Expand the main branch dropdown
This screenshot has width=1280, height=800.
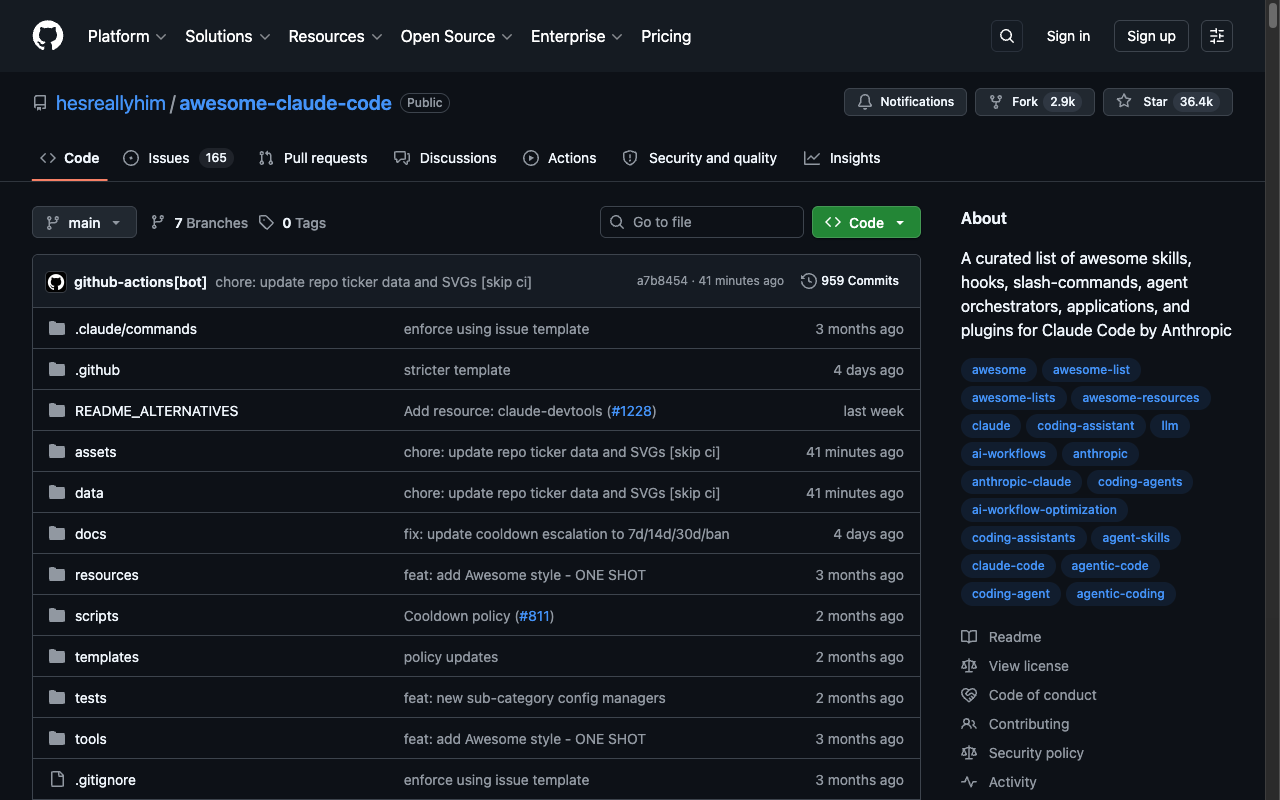84,223
